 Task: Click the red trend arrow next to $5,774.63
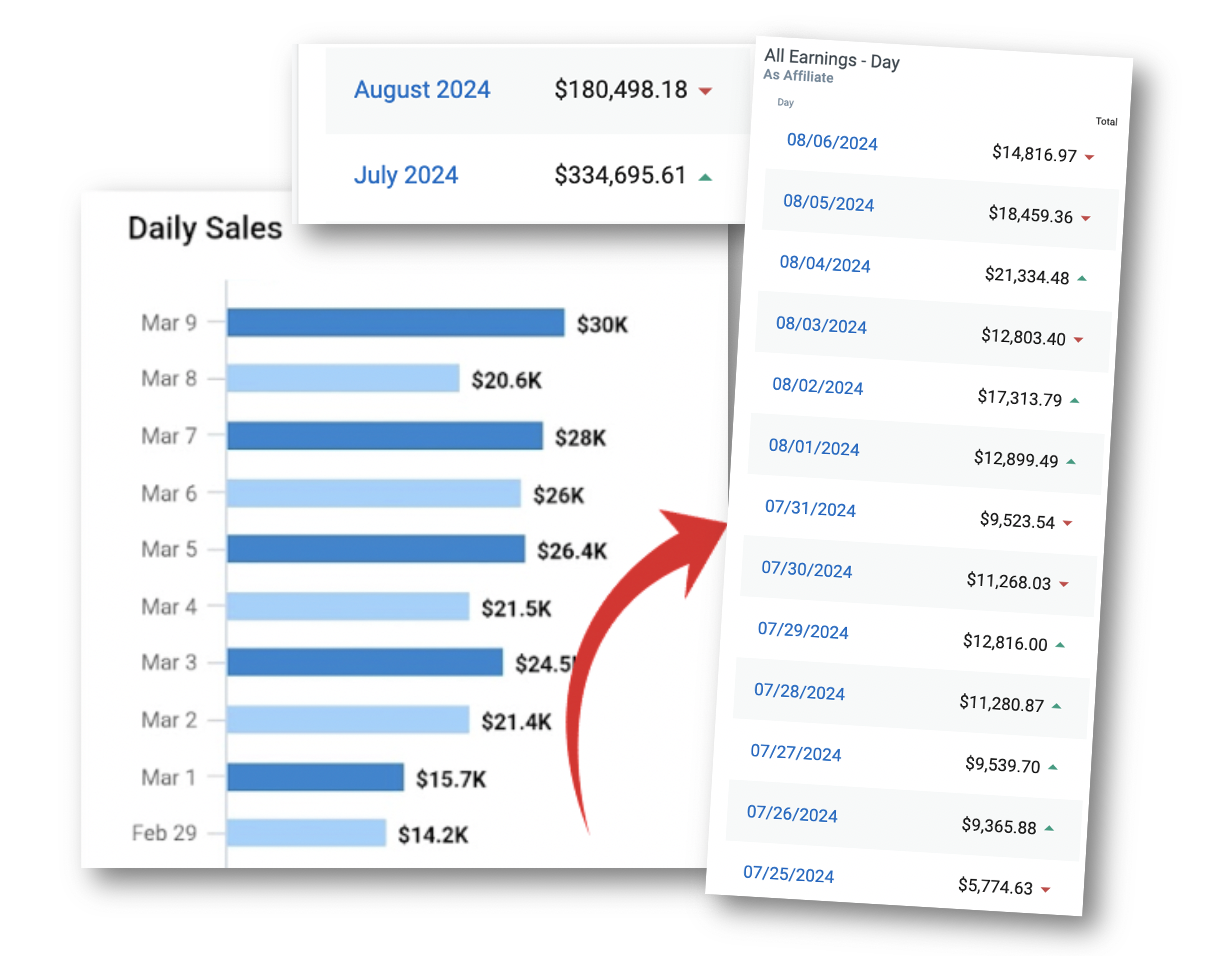click(x=1045, y=889)
